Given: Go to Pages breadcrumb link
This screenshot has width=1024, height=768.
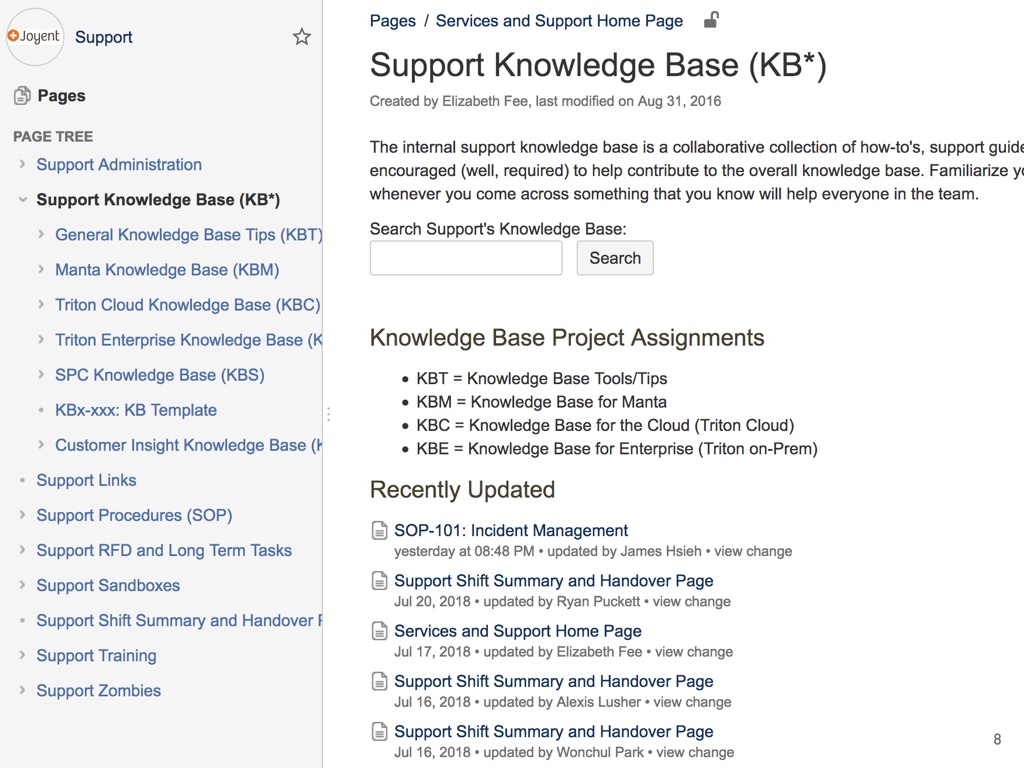Looking at the screenshot, I should (x=392, y=21).
